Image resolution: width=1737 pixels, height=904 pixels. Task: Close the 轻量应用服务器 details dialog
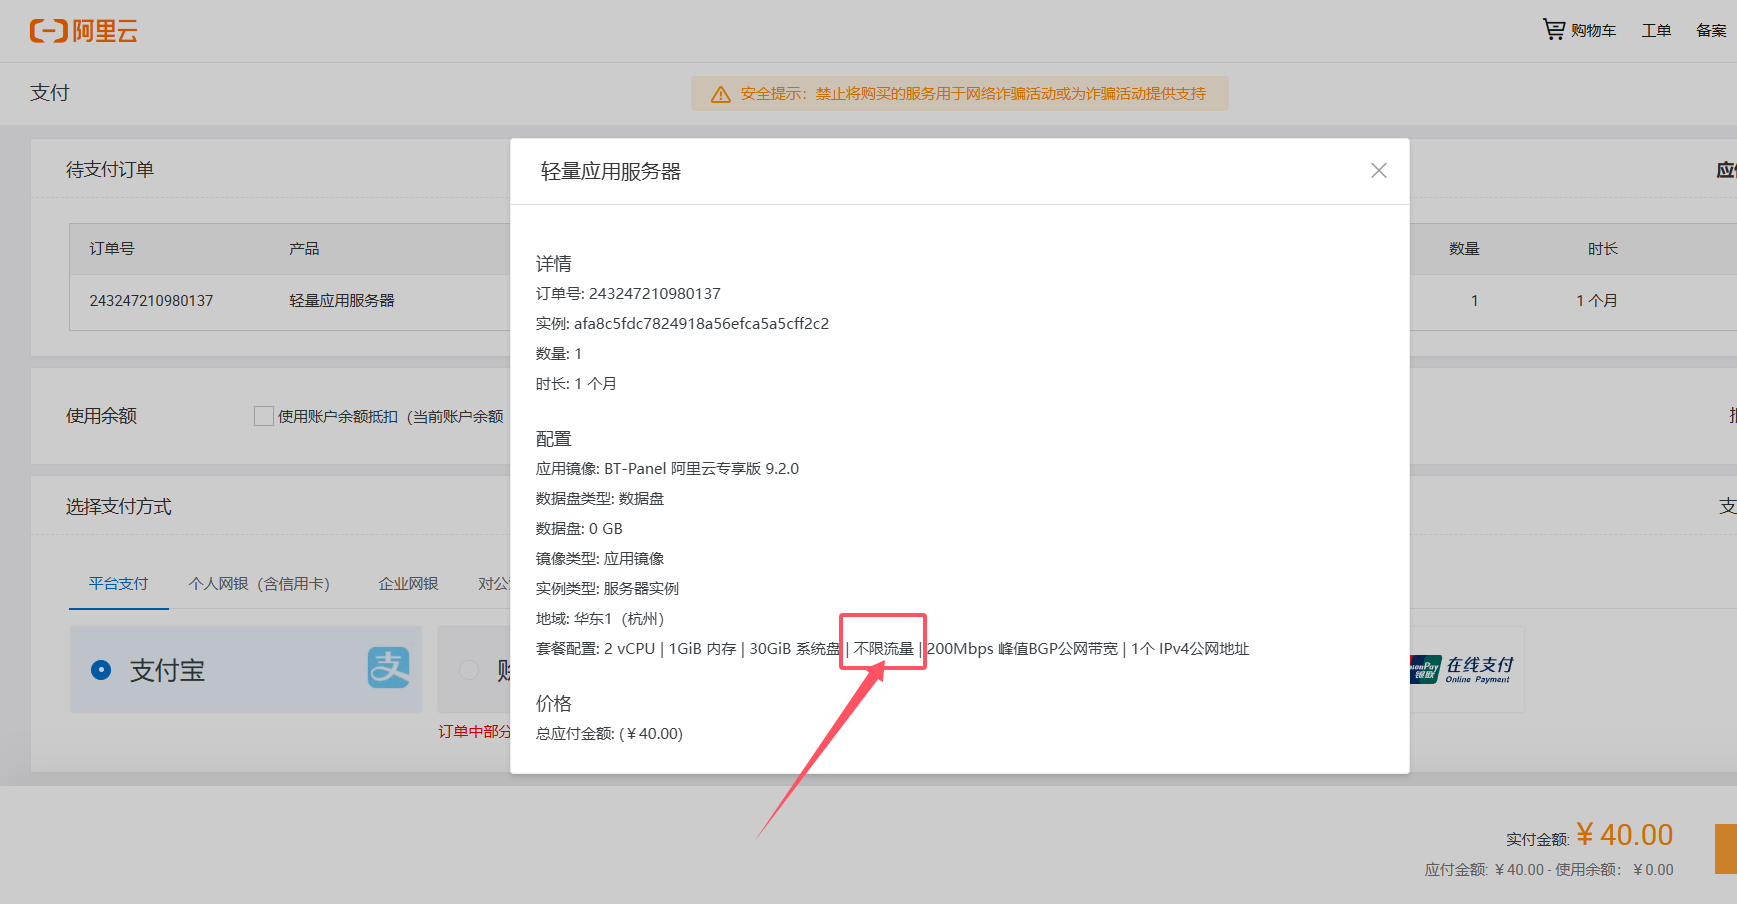(x=1379, y=171)
